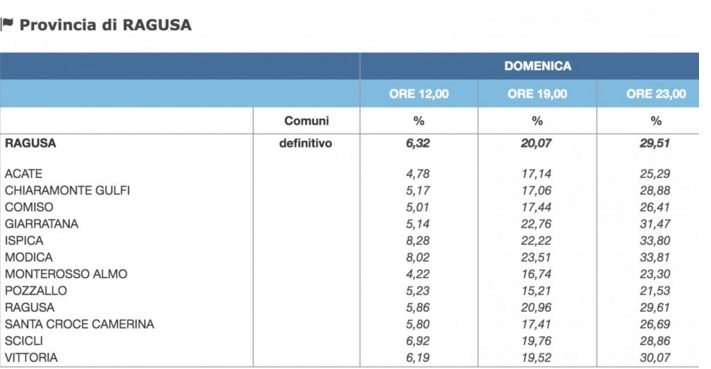This screenshot has width=711, height=369.
Task: Select the ACATE row name
Action: 24,174
